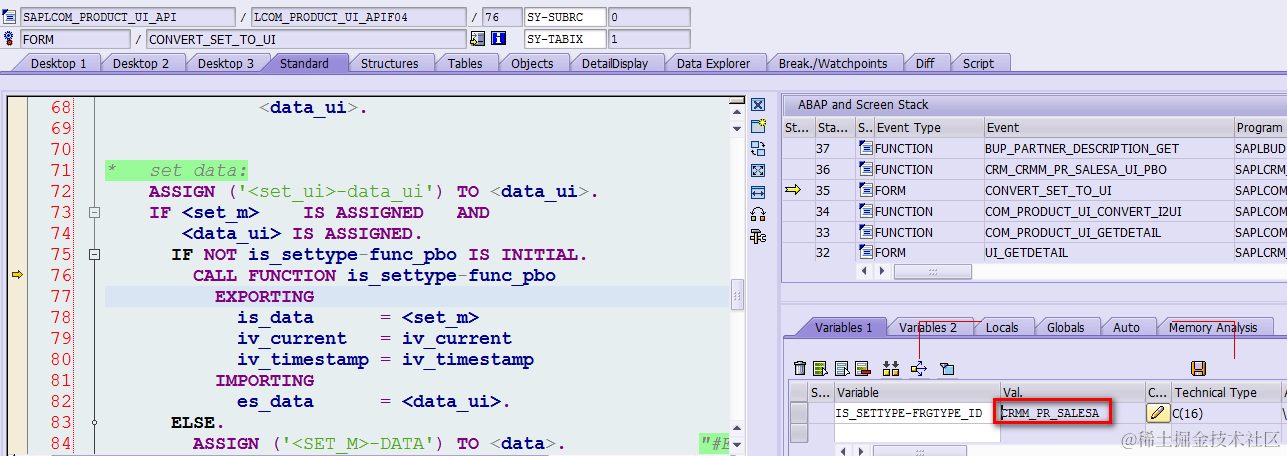Screen dimensions: 1287x456
Task: Click the horizontal maximize side icon
Action: 758,191
